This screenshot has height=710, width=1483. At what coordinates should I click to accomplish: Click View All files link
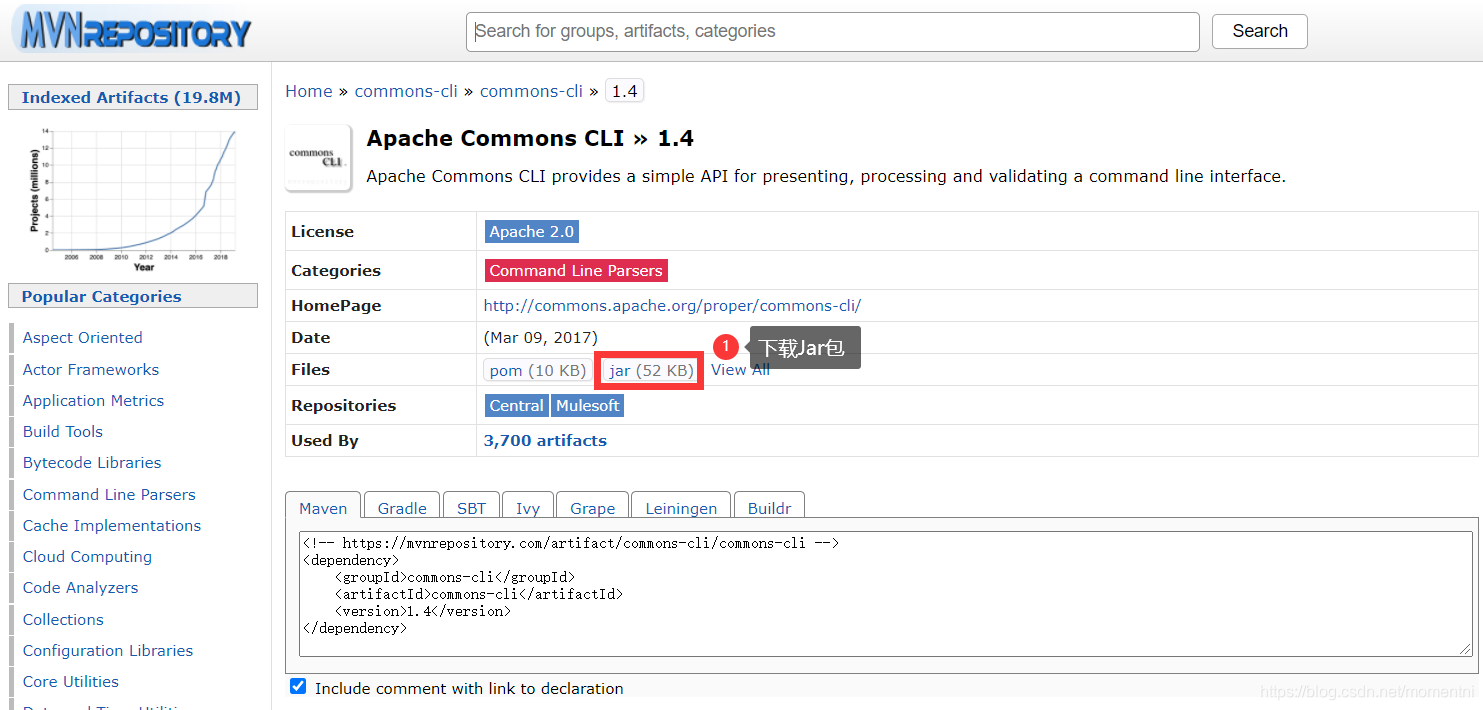pos(740,369)
